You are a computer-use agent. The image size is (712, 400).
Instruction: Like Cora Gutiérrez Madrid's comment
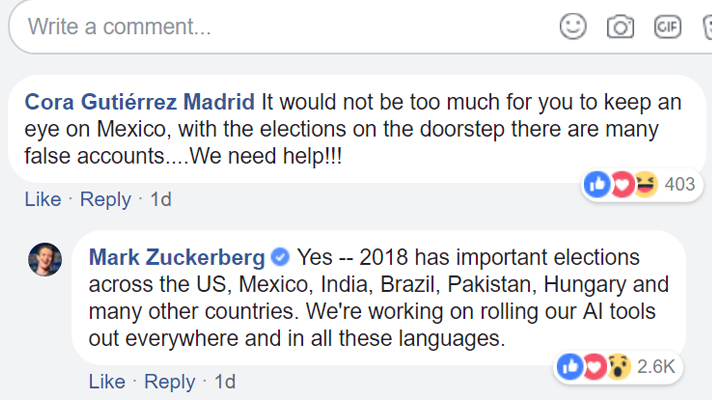click(x=43, y=199)
